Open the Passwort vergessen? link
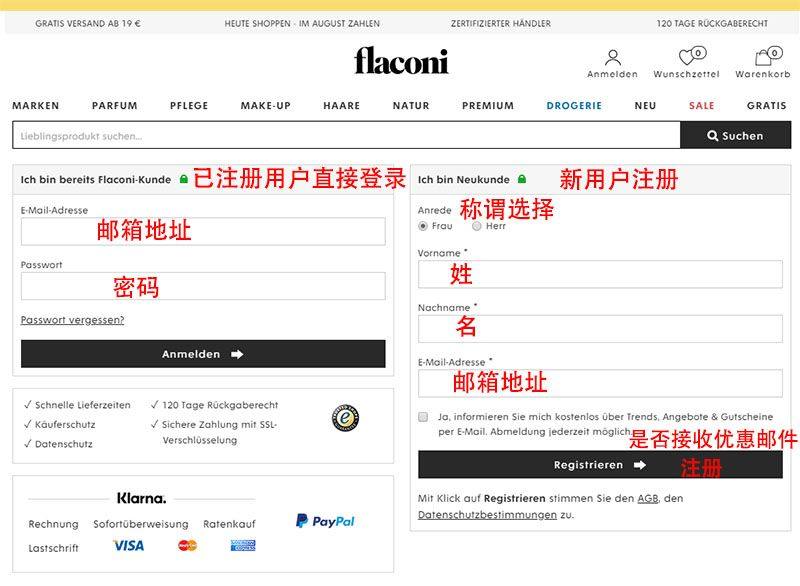800x586 pixels. point(72,320)
